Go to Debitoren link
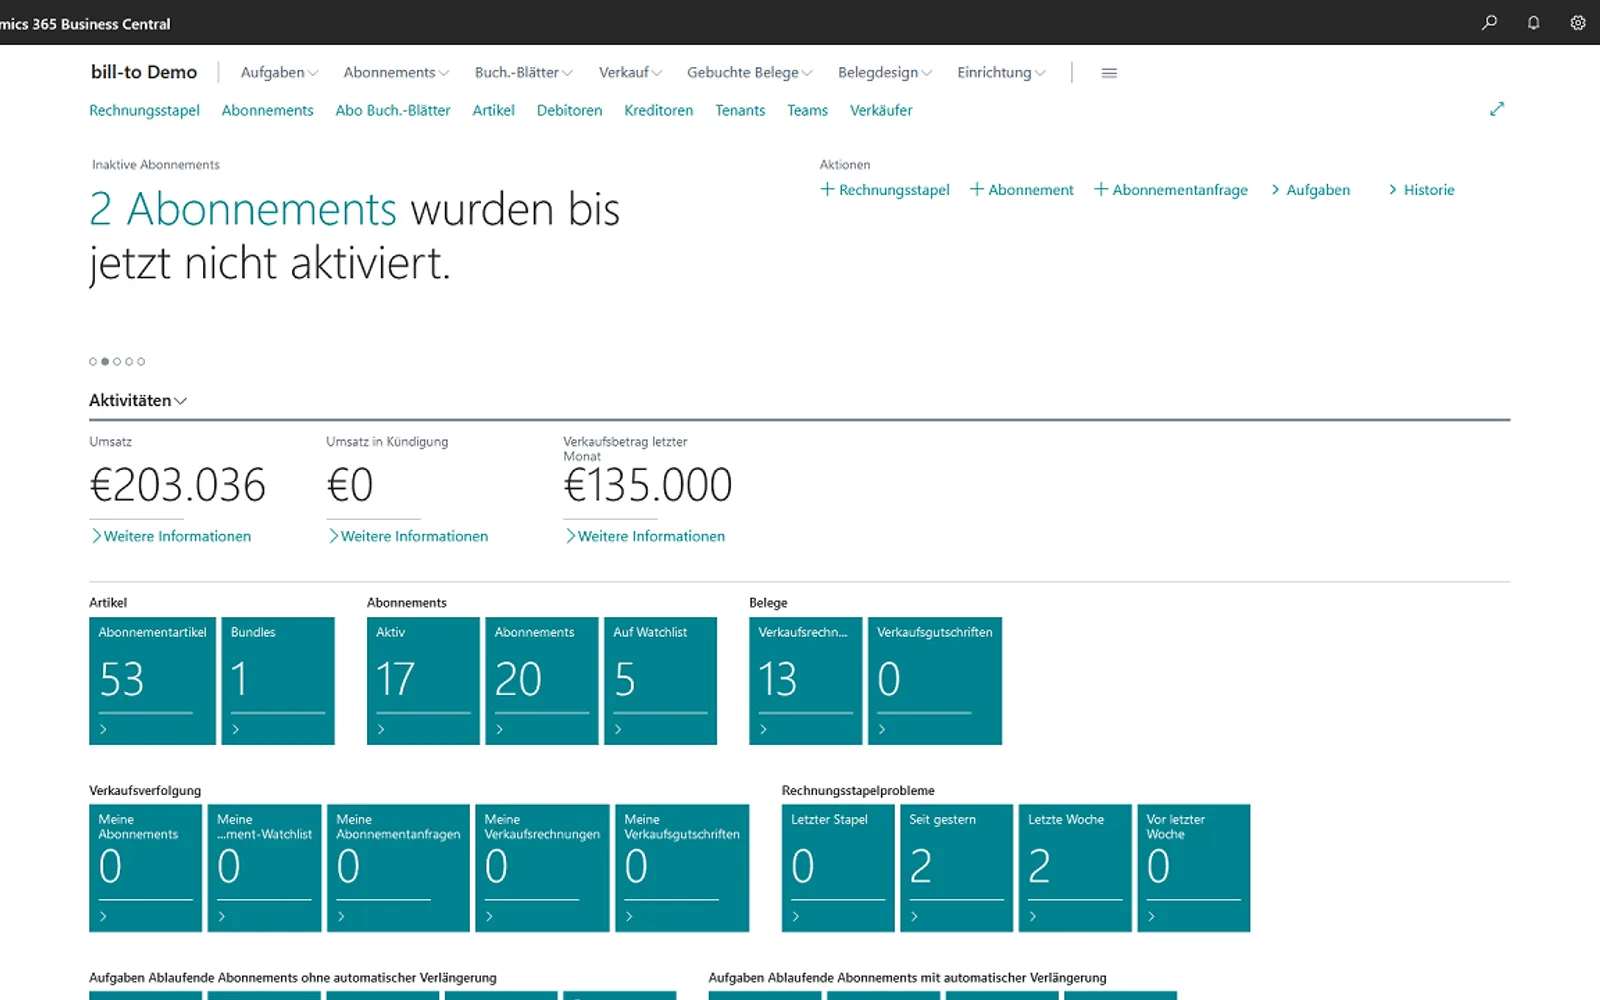Screen dimensions: 1600x1000 pos(569,110)
